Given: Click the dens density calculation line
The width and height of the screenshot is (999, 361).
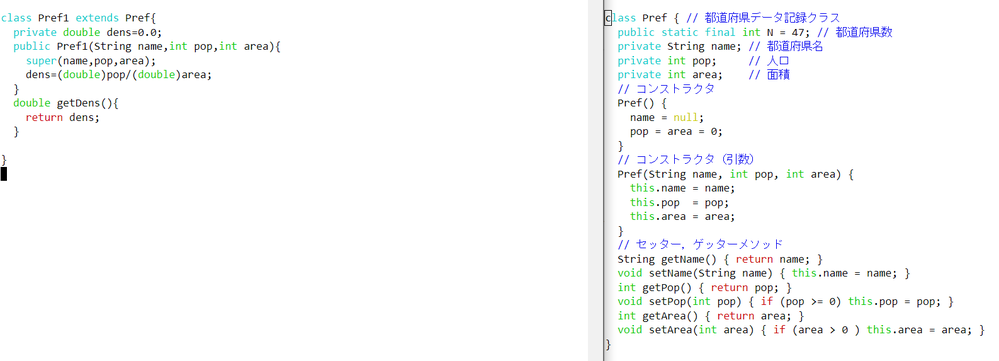Looking at the screenshot, I should click(x=119, y=74).
